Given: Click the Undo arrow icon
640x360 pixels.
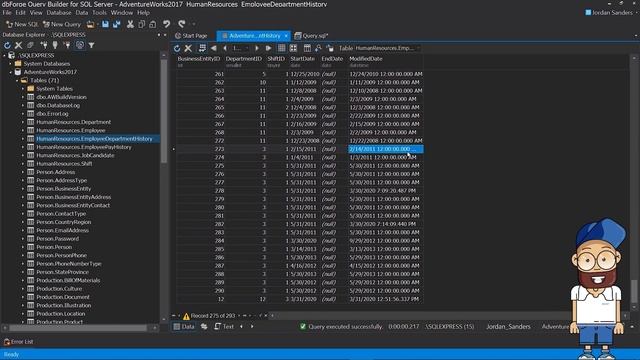Looking at the screenshot, I should click(167, 24).
